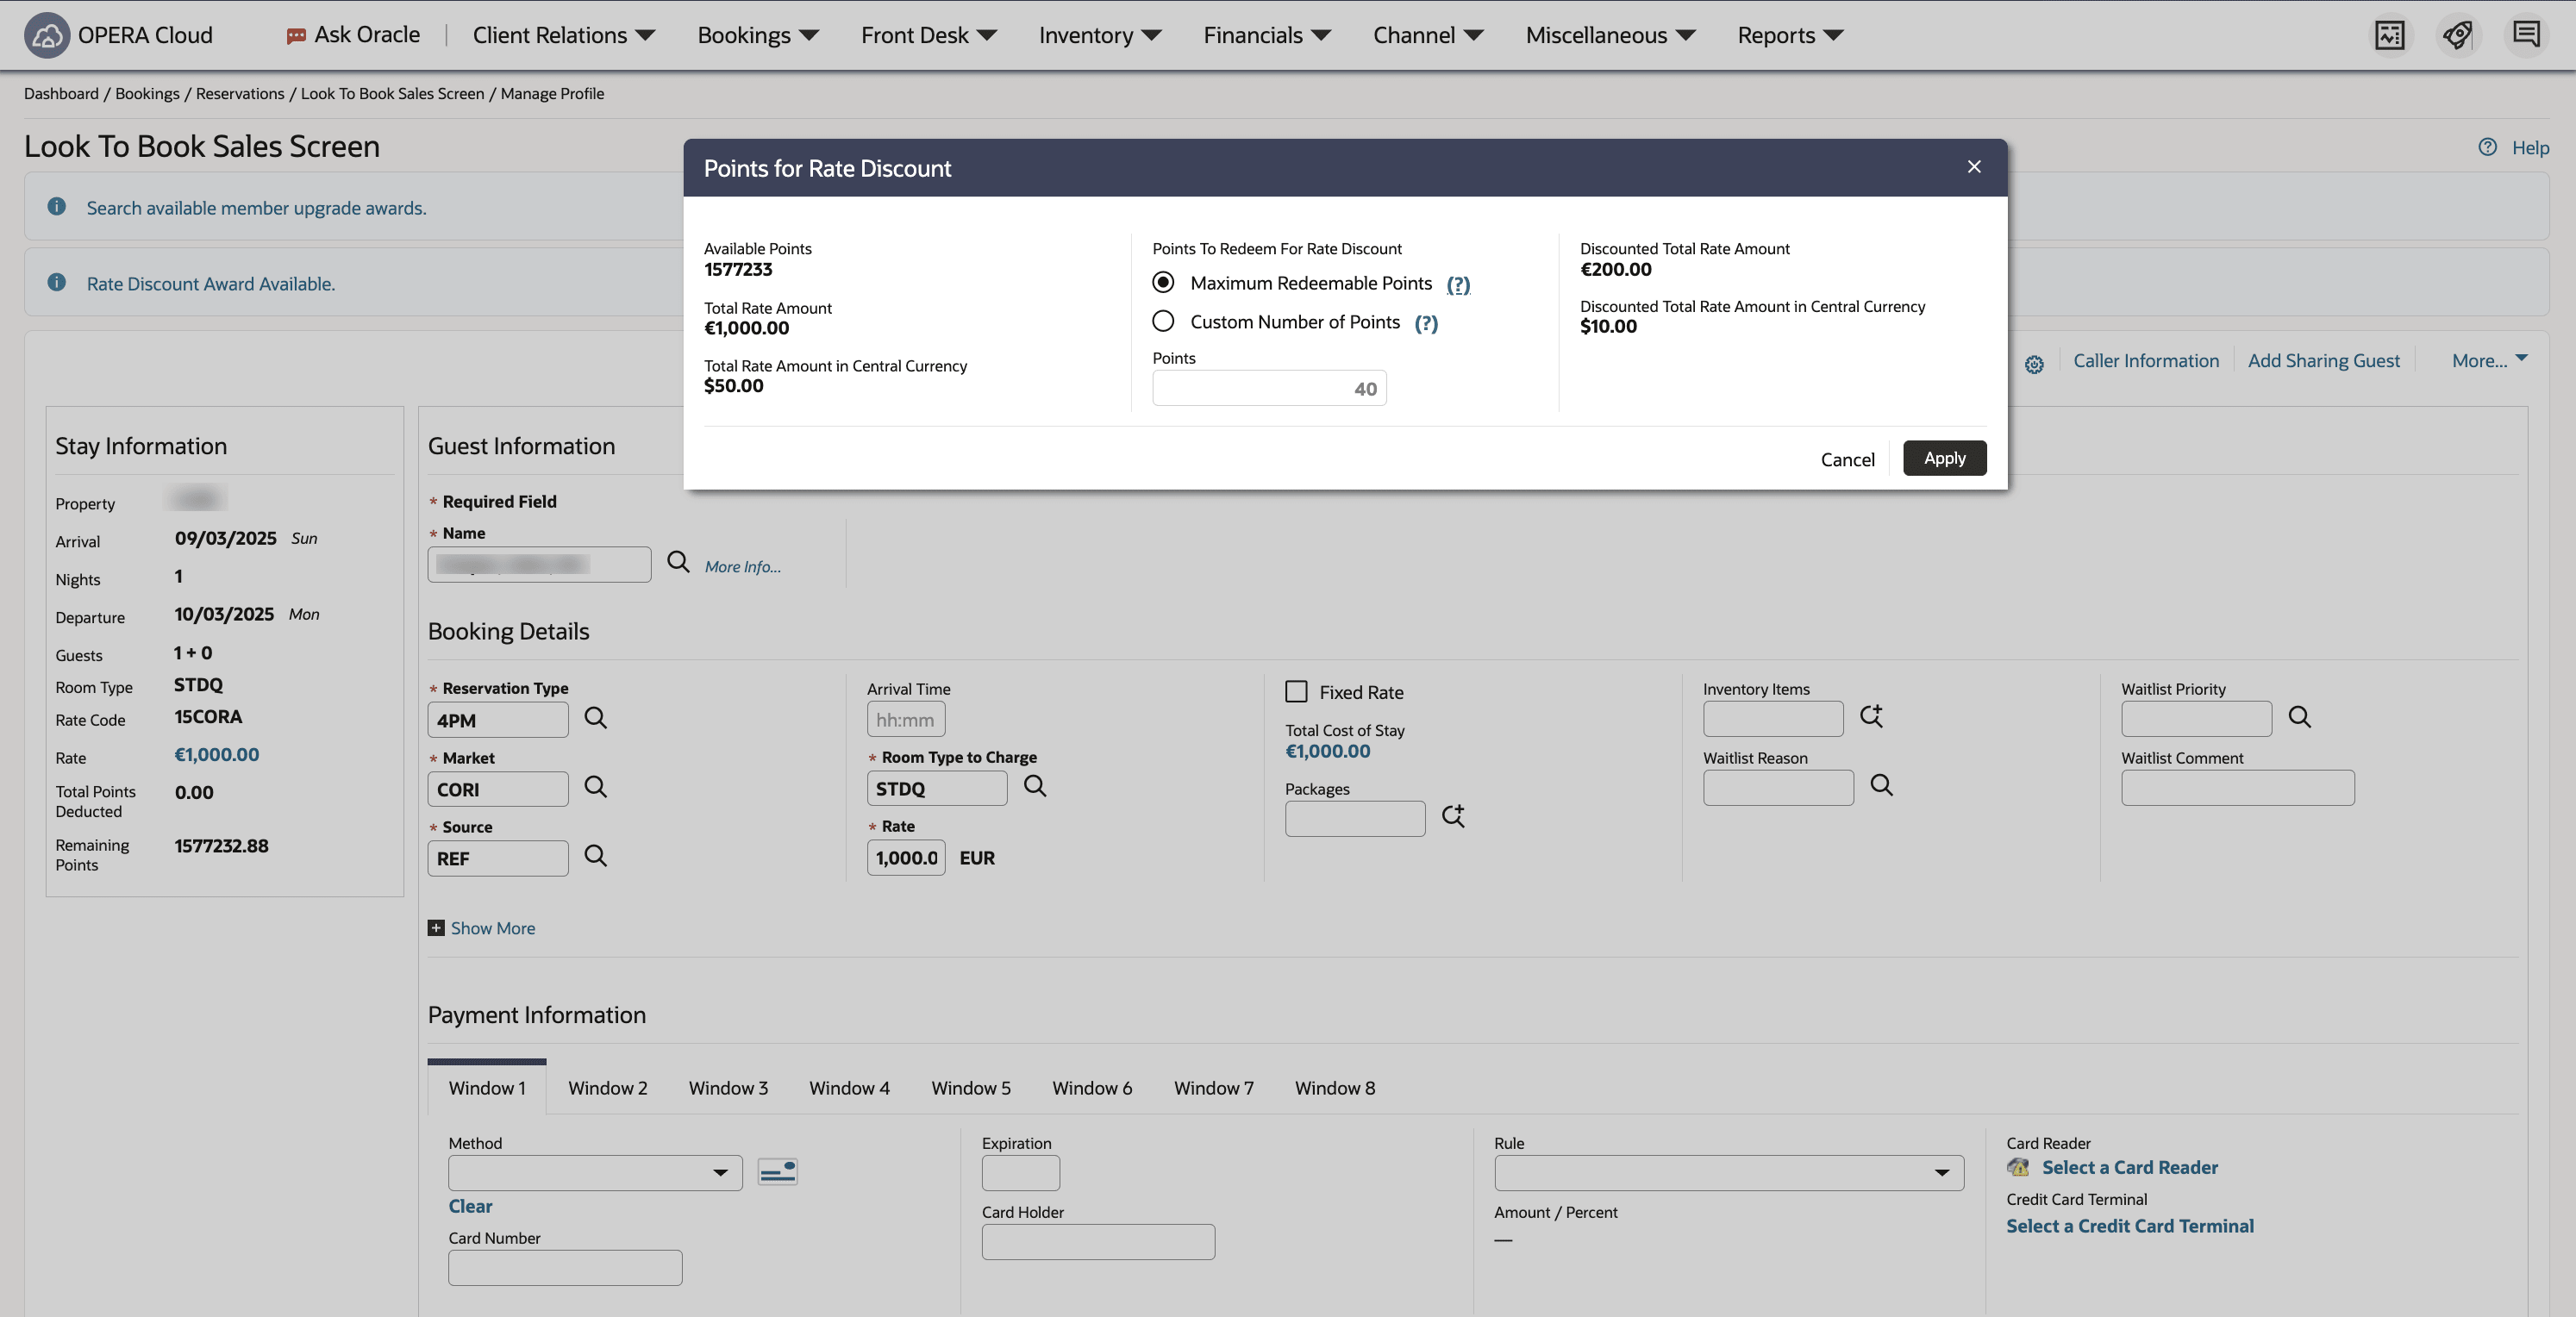Expand the More... actions dropdown
The height and width of the screenshot is (1317, 2576).
(x=2489, y=361)
